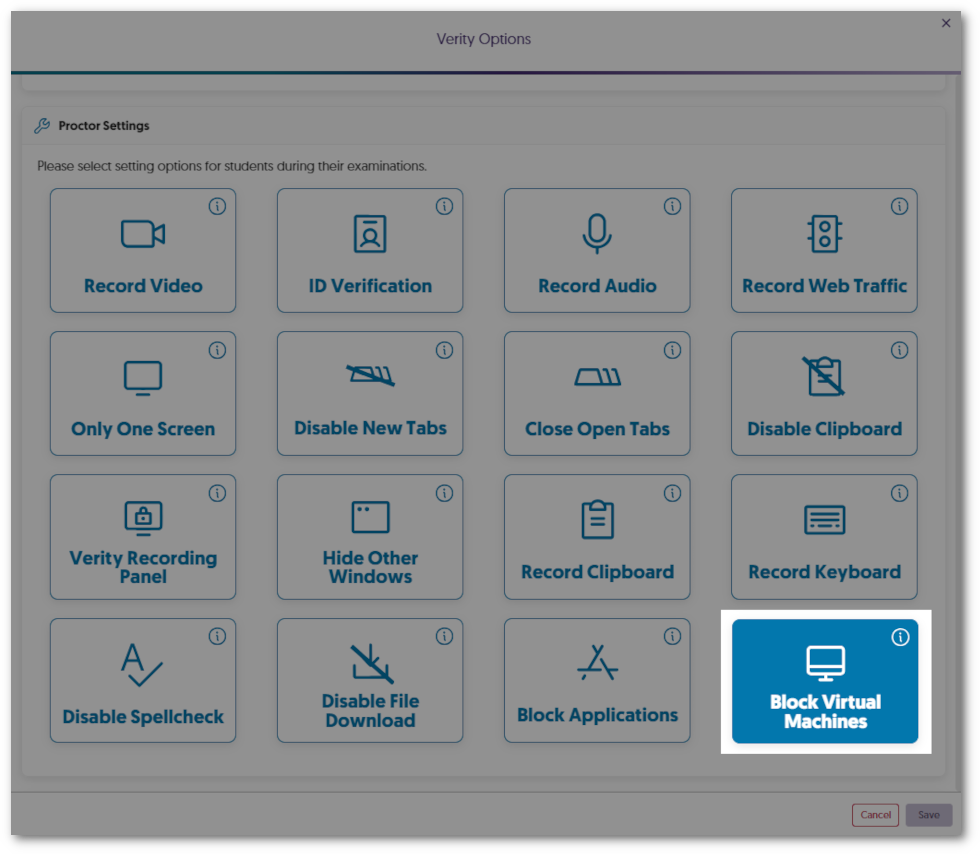Viewport: 980px width, 854px height.
Task: Enable the Hide Other Windows option
Action: pos(369,536)
